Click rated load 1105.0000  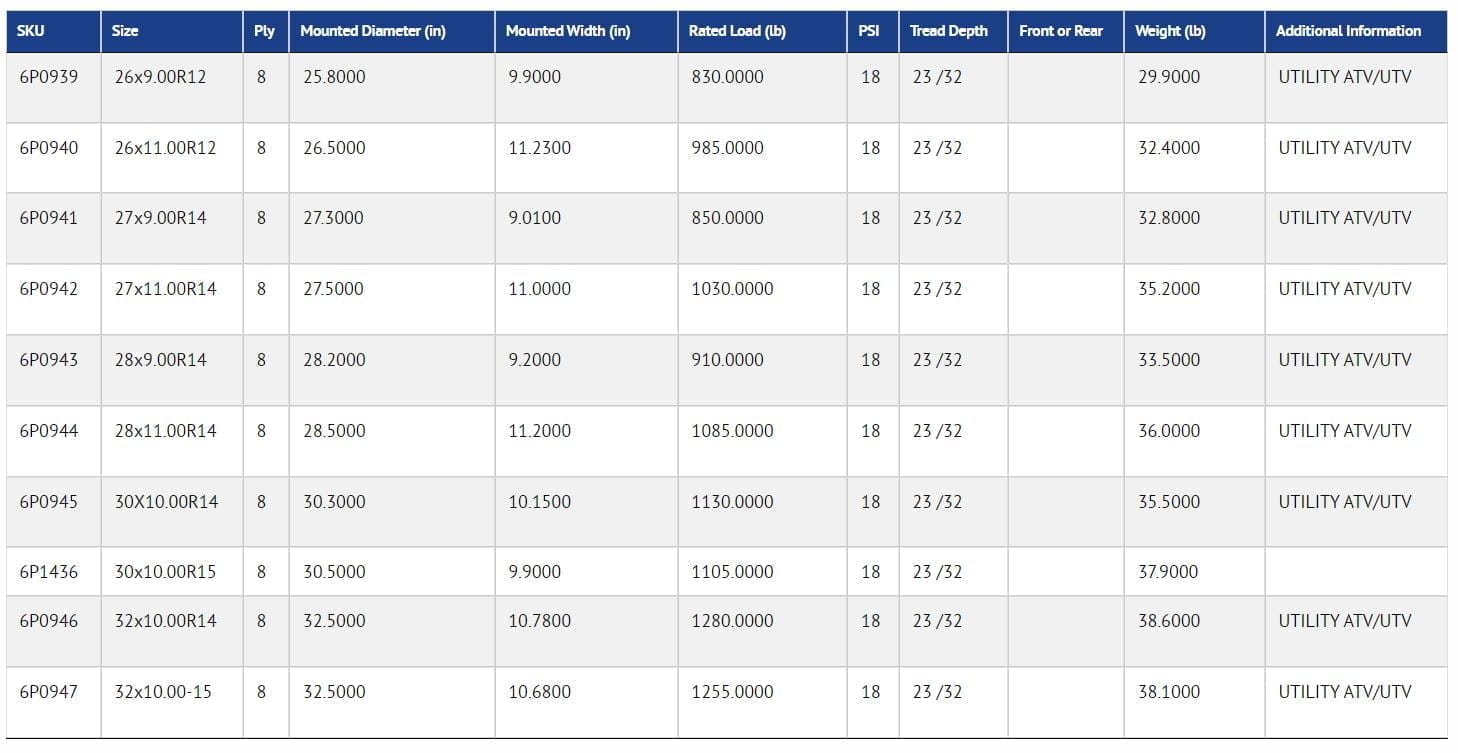coord(732,572)
